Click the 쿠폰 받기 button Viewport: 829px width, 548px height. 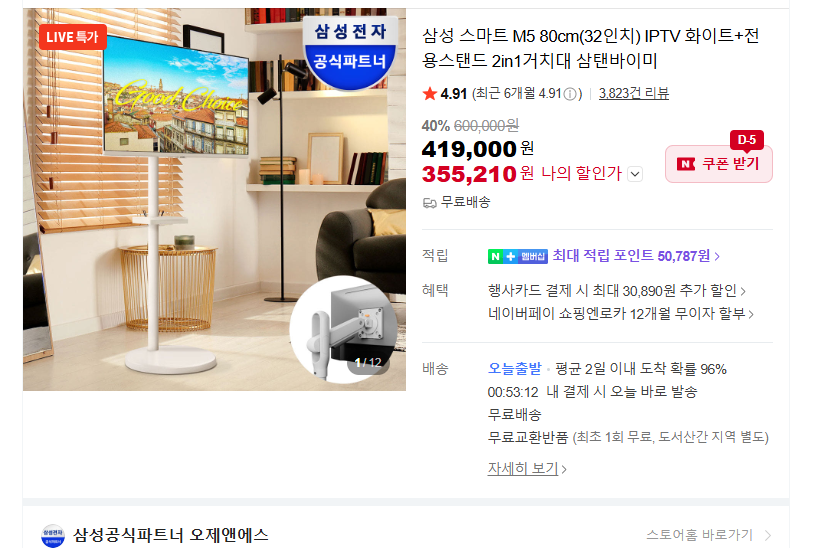click(719, 164)
